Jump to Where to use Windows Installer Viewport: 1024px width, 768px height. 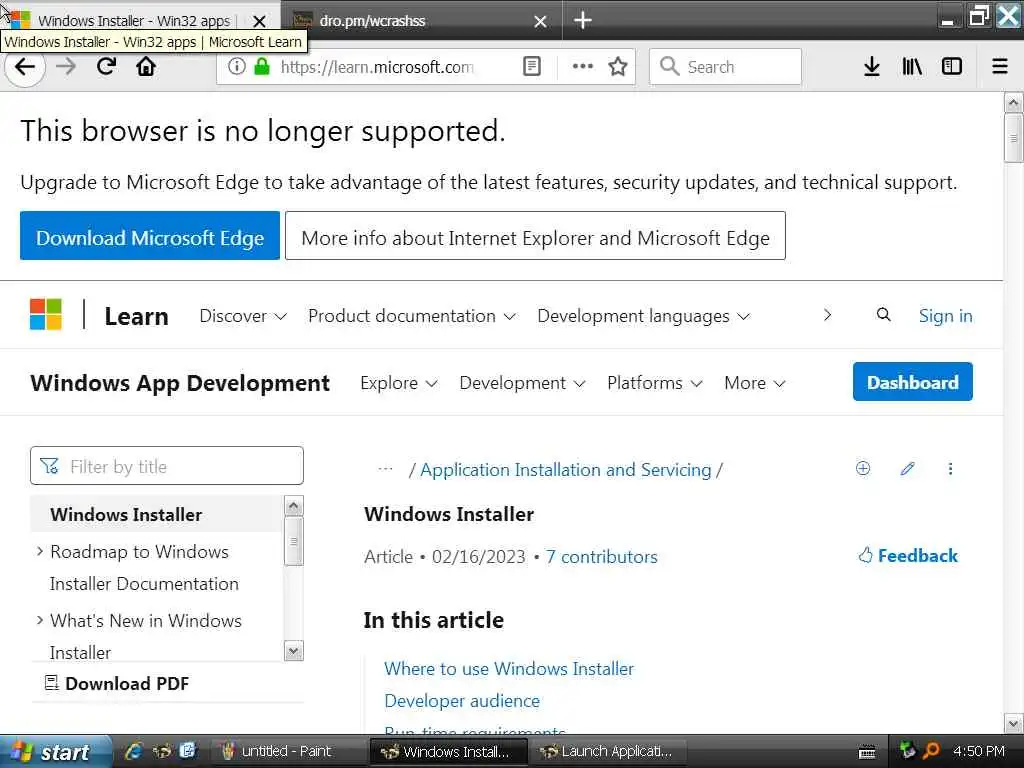point(509,669)
